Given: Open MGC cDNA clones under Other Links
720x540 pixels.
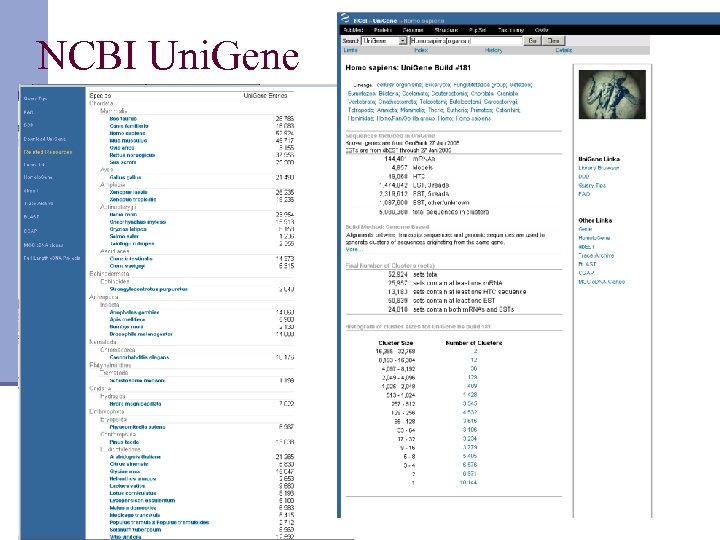Looking at the screenshot, I should [x=602, y=281].
